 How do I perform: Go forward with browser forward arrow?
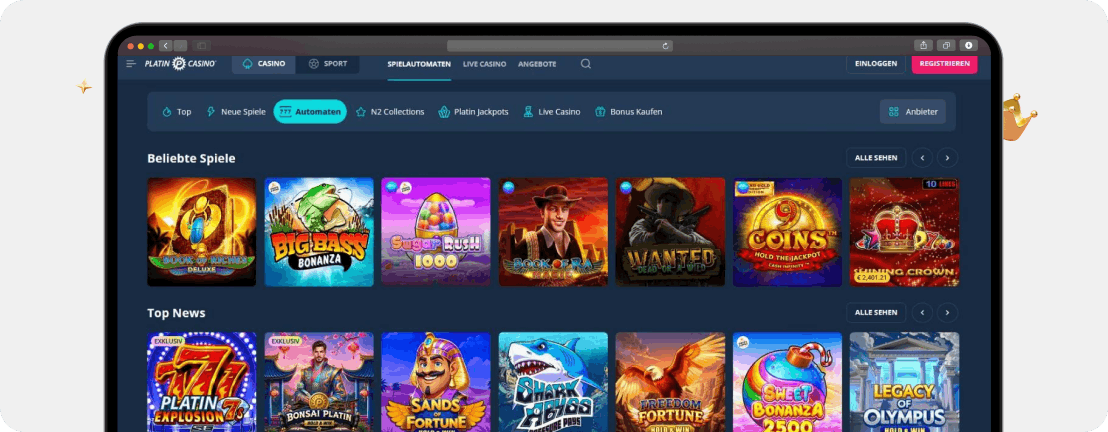(x=180, y=45)
